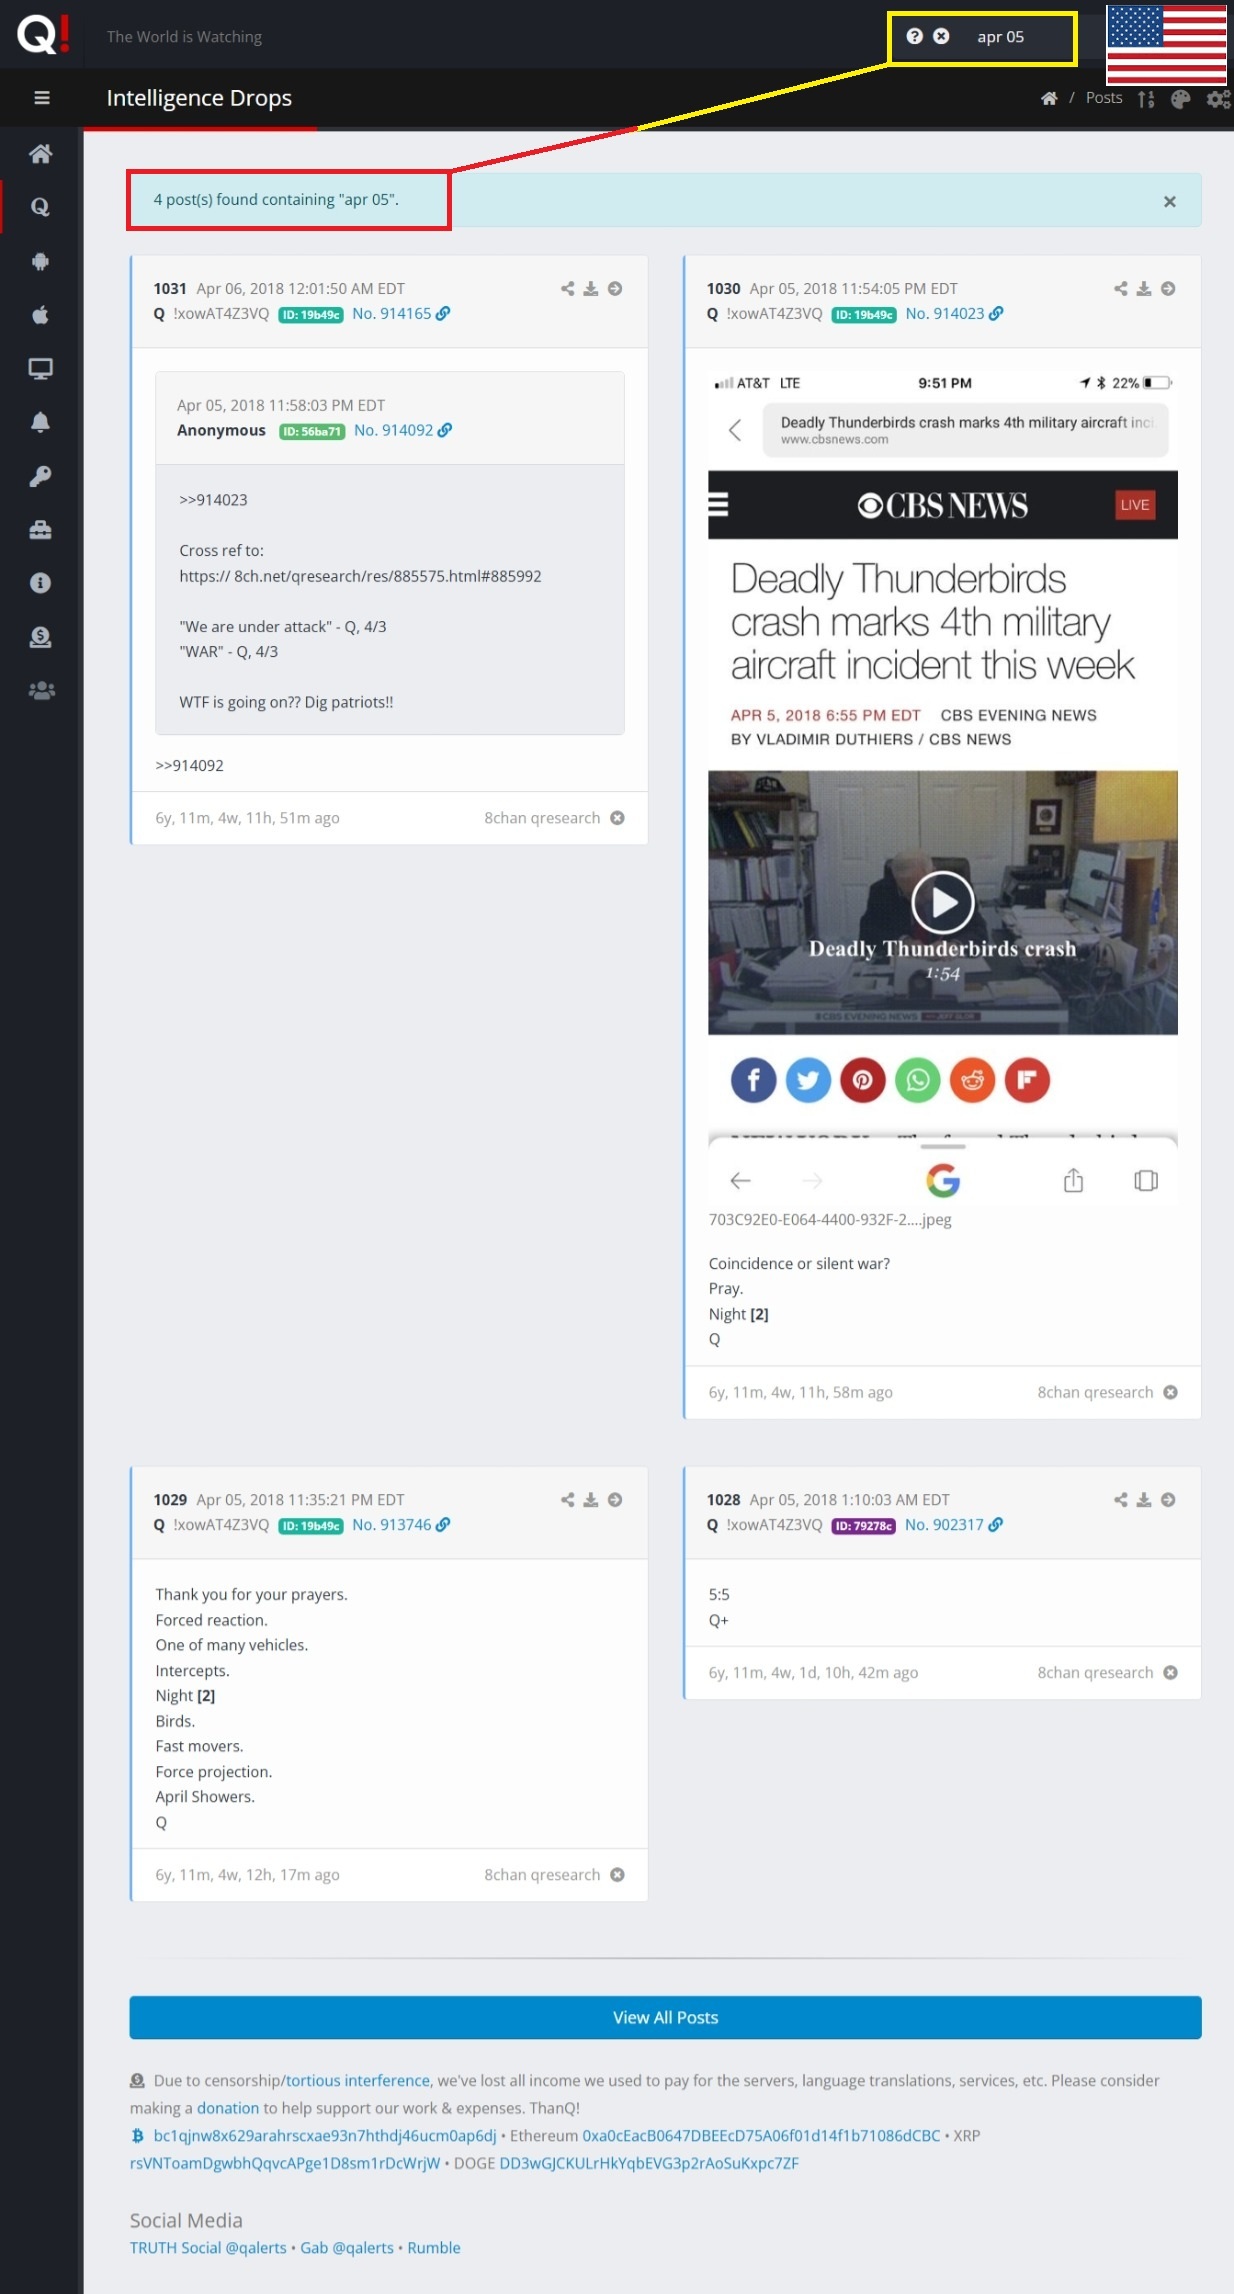Open the theme palette icon
Viewport: 1234px width, 2294px height.
[1180, 99]
